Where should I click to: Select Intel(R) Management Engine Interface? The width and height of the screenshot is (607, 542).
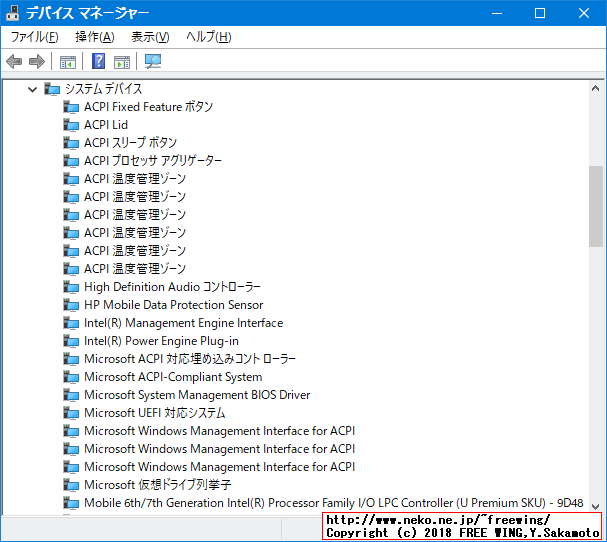coord(183,323)
